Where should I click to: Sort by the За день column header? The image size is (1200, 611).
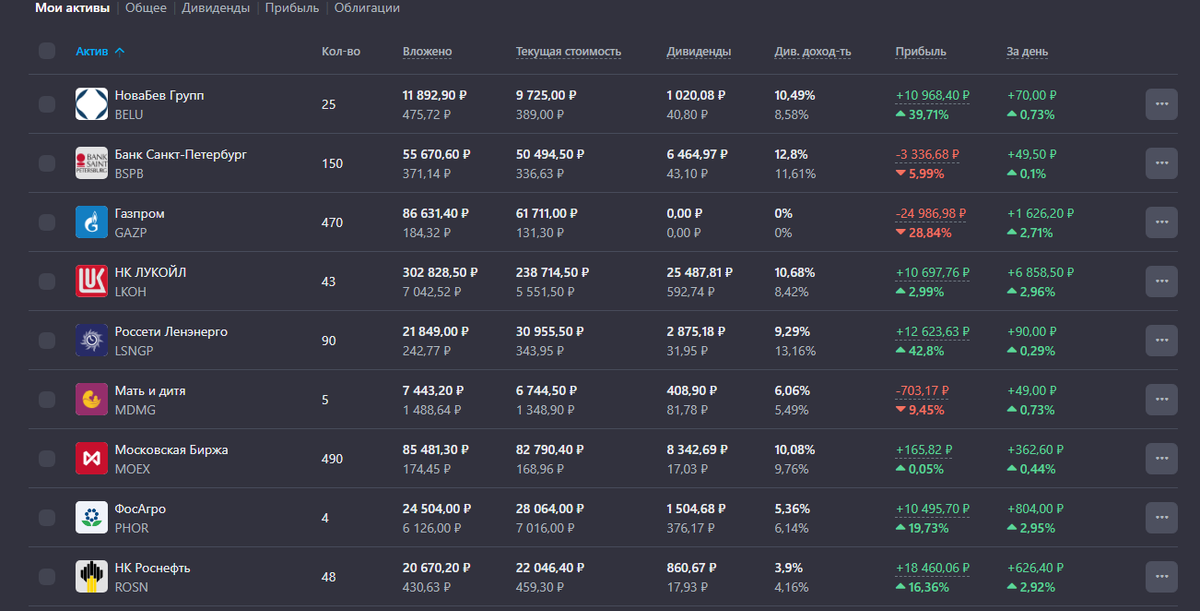coord(1027,51)
